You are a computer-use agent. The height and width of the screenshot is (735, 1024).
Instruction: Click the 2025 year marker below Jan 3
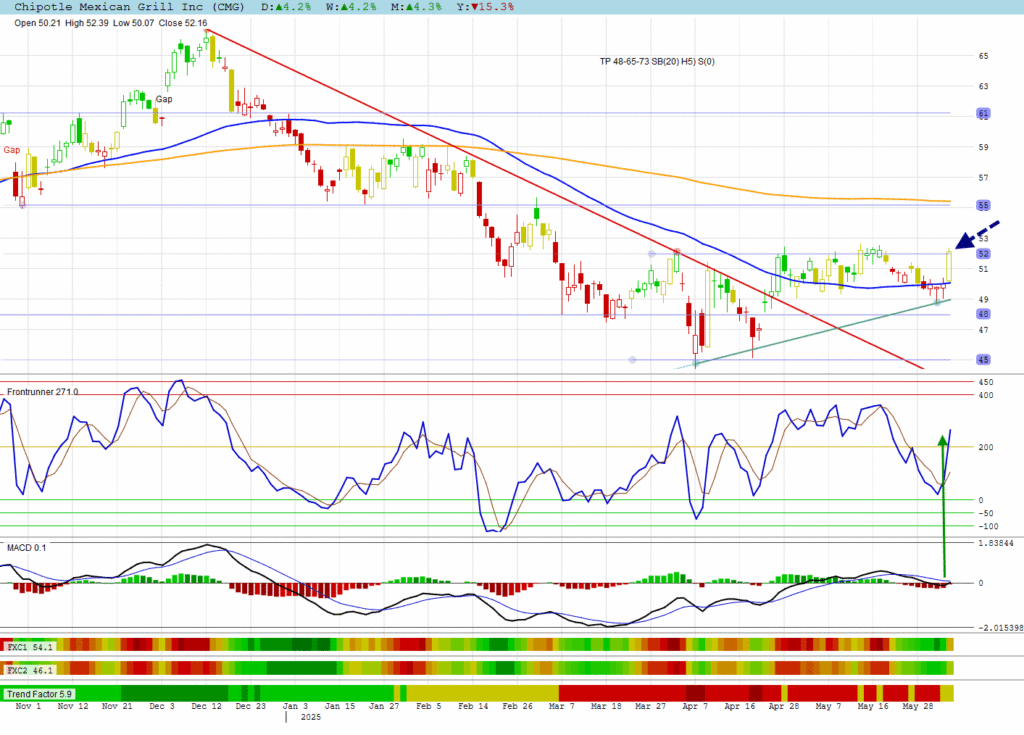pos(311,717)
